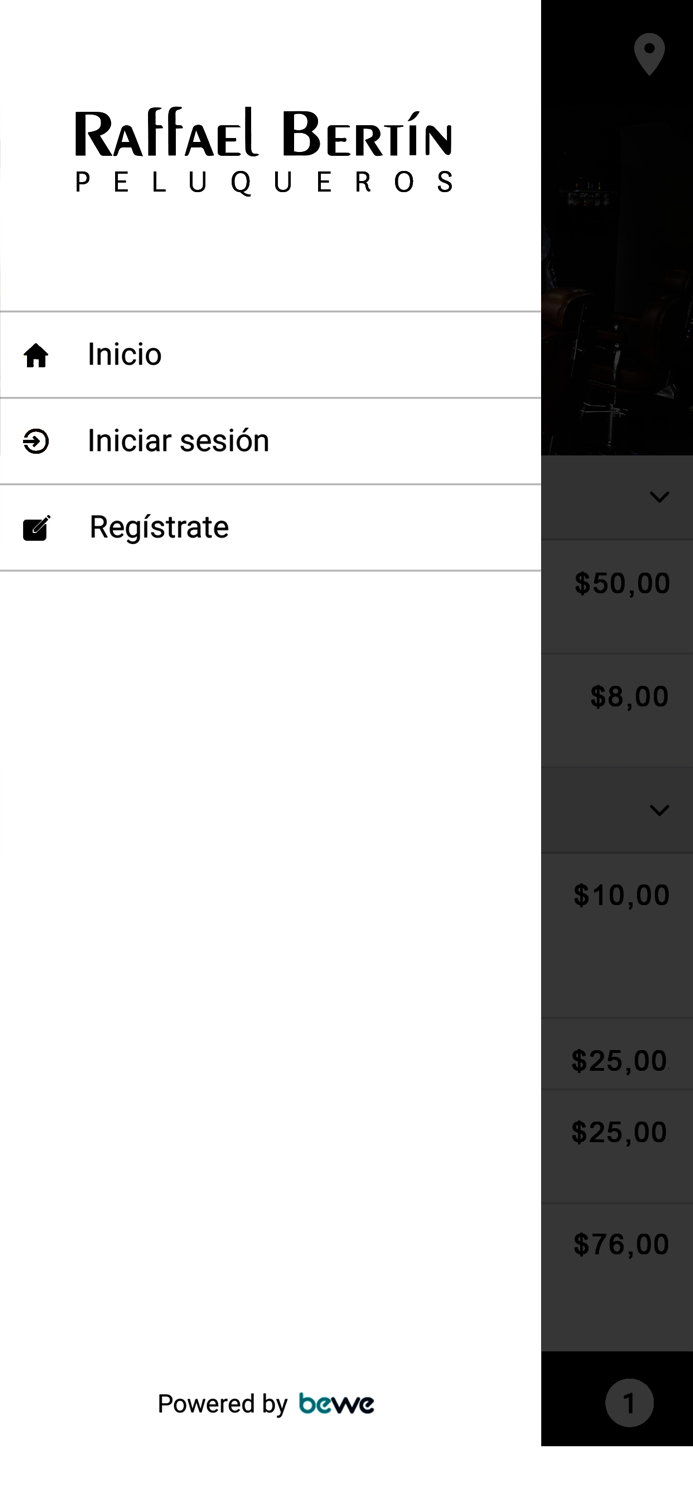Select Regístrate menu entry
Image resolution: width=693 pixels, height=1500 pixels.
[159, 527]
